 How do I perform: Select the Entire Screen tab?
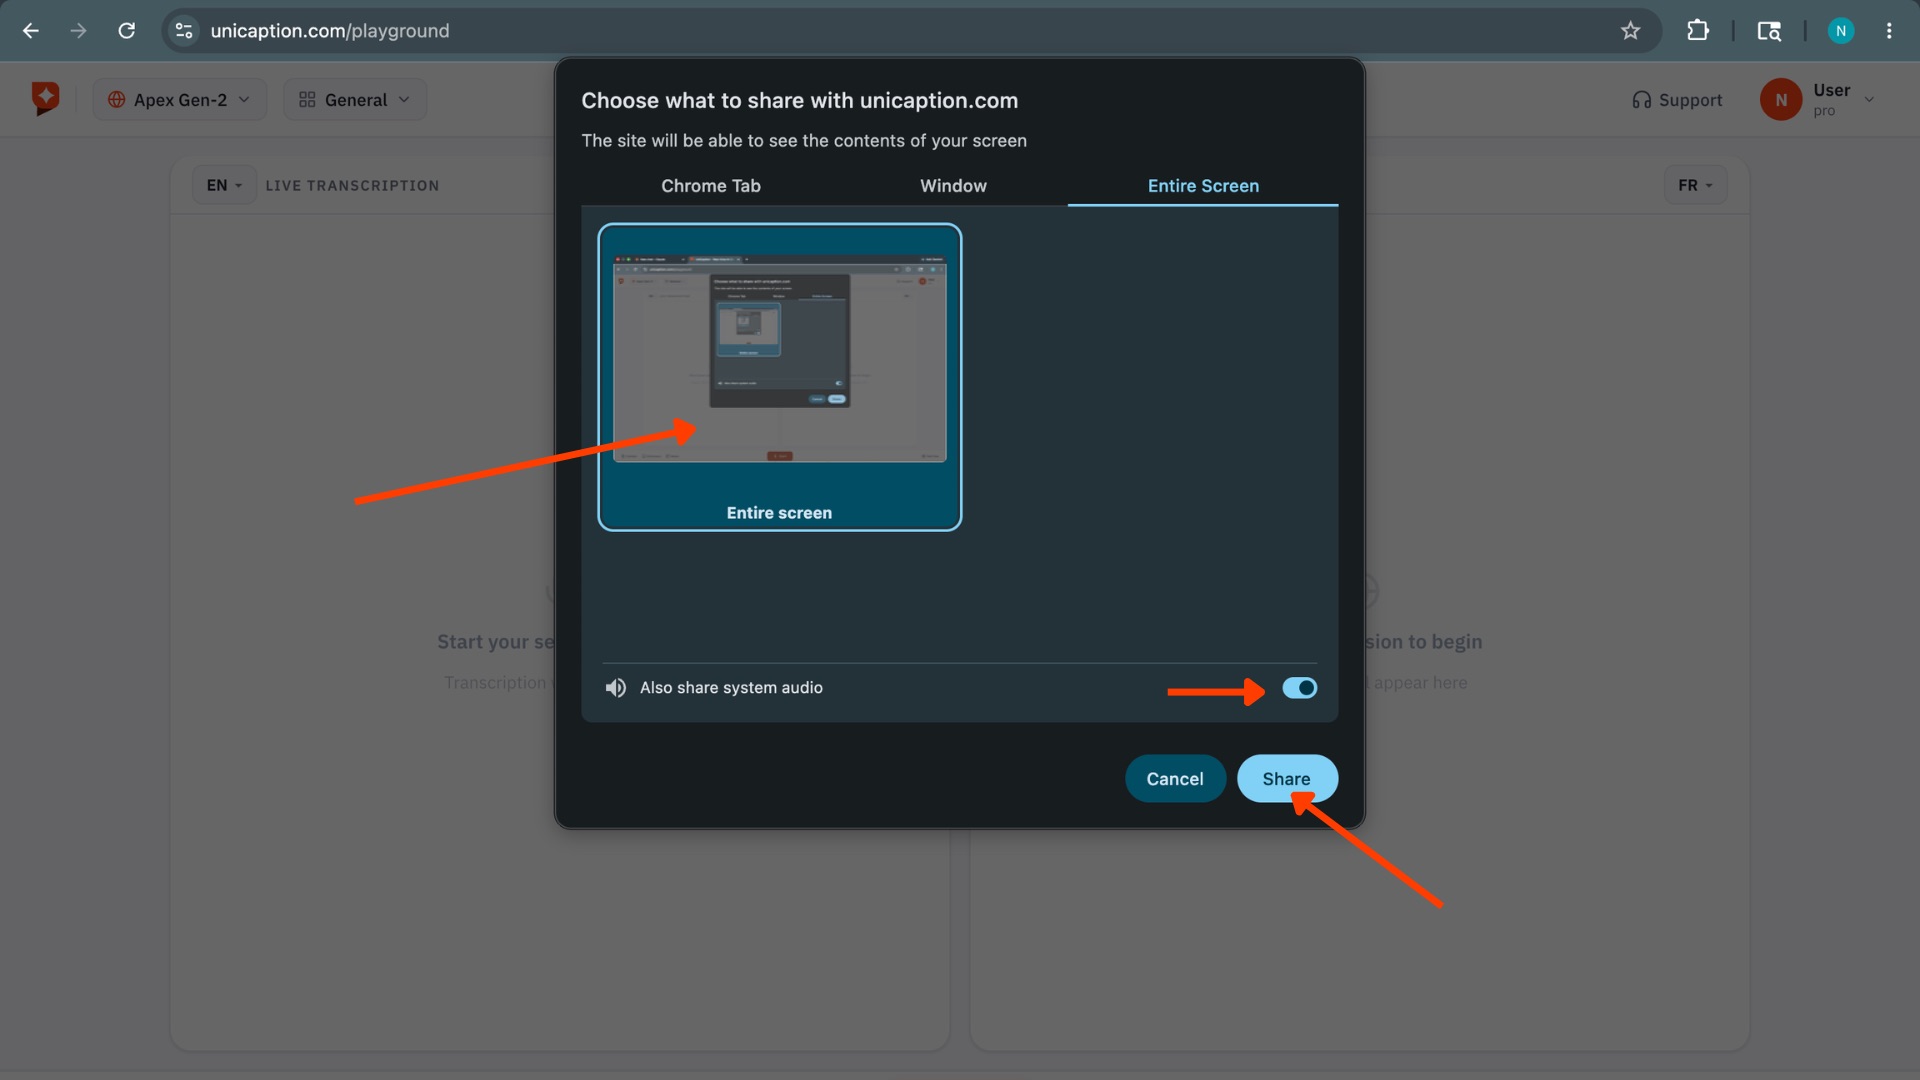[x=1203, y=186]
